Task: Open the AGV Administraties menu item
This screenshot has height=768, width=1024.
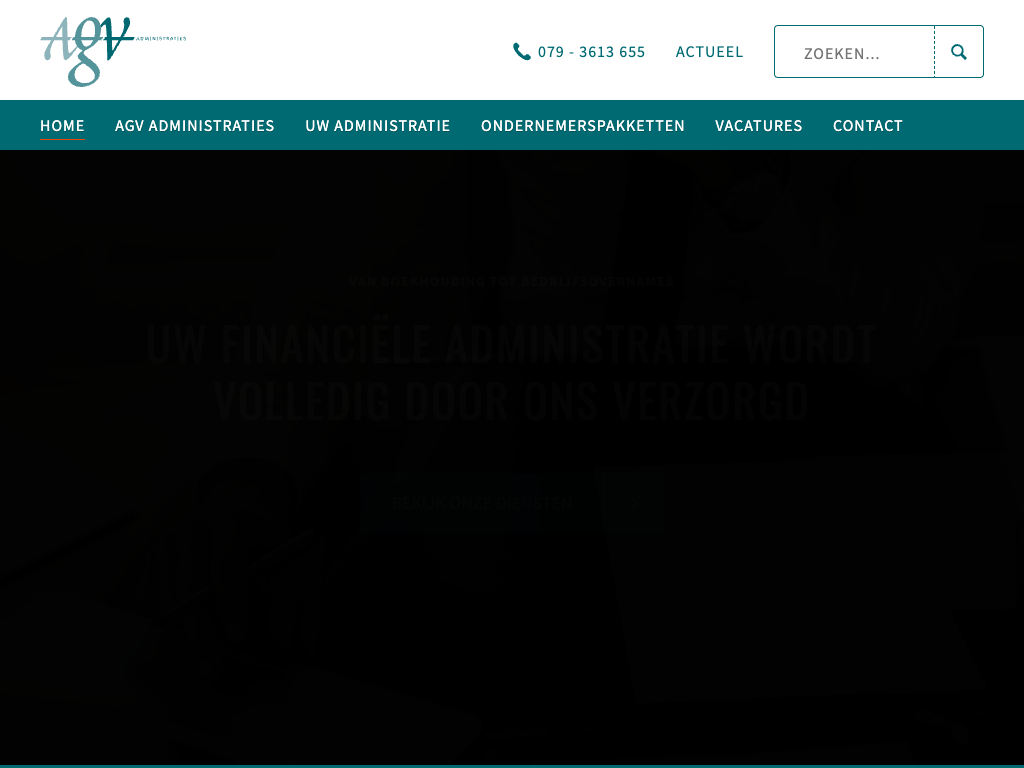Action: [x=194, y=126]
